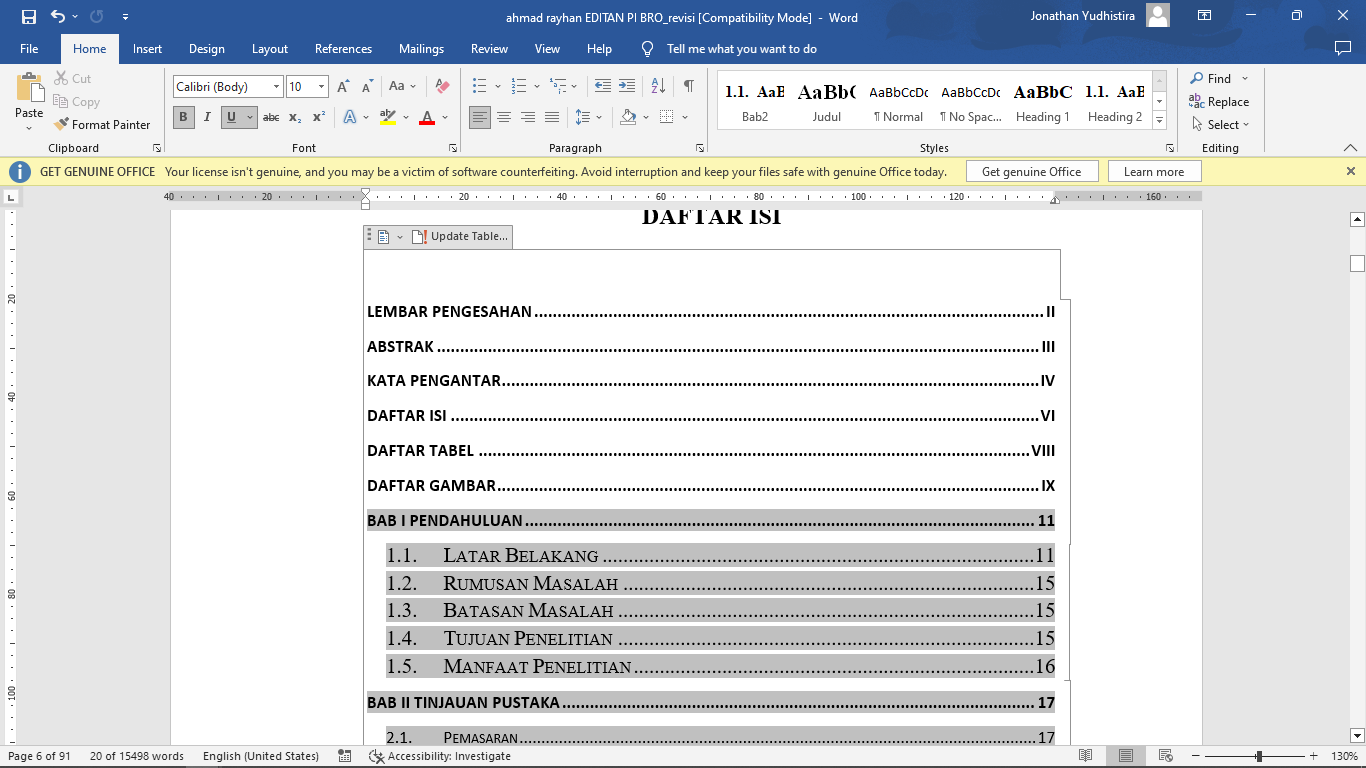Screen dimensions: 1366x768
Task: Justify paragraph text
Action: [552, 117]
